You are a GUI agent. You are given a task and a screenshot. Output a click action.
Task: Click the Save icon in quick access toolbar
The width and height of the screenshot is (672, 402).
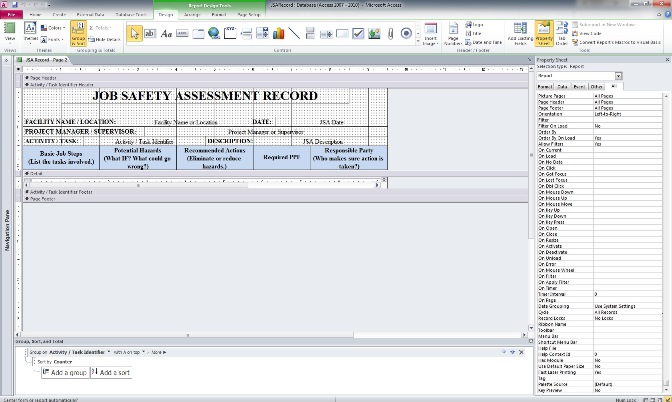[15, 5]
